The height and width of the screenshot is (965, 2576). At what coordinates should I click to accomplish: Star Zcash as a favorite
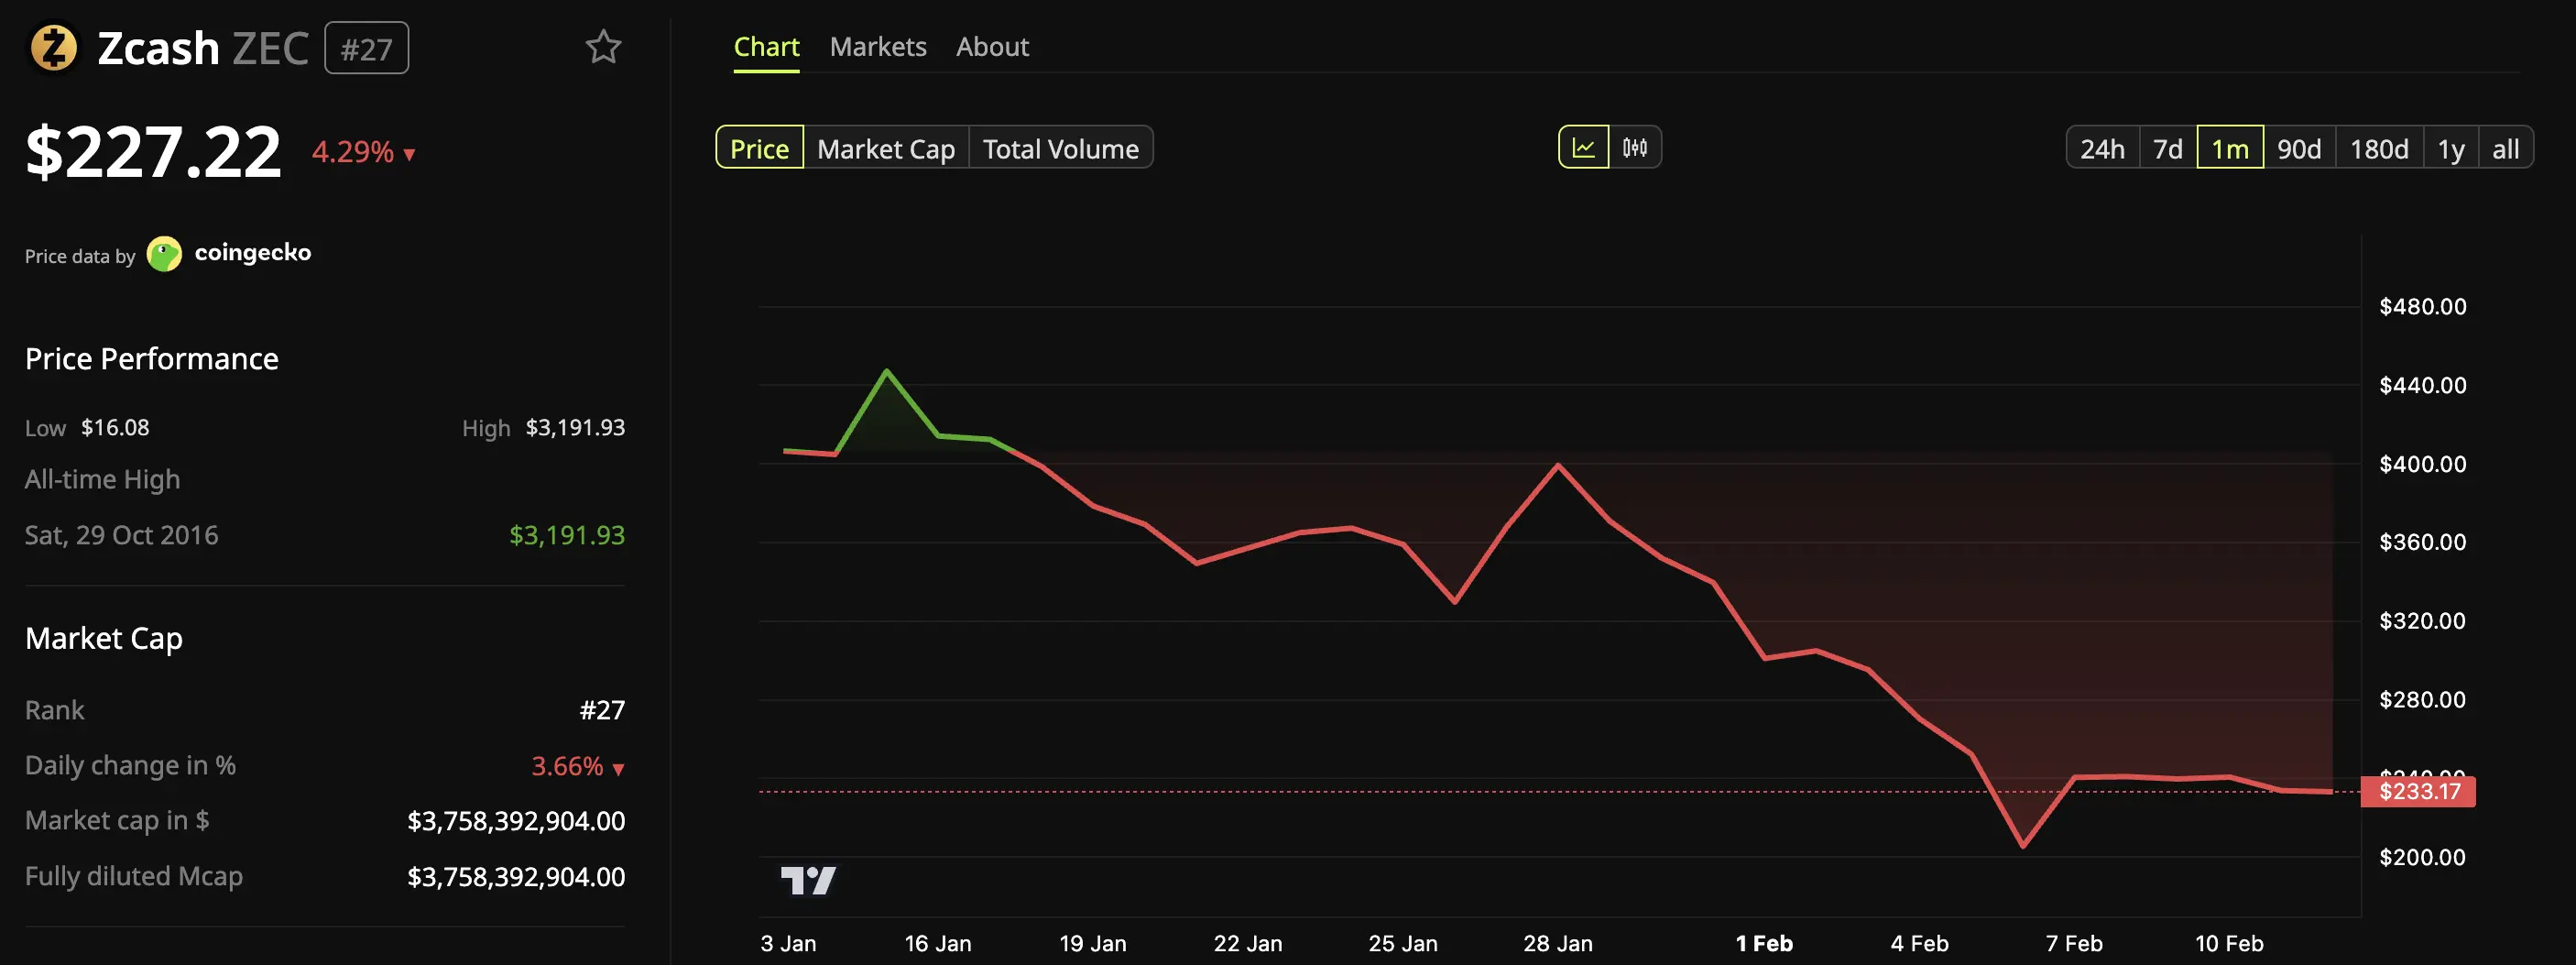click(x=604, y=46)
